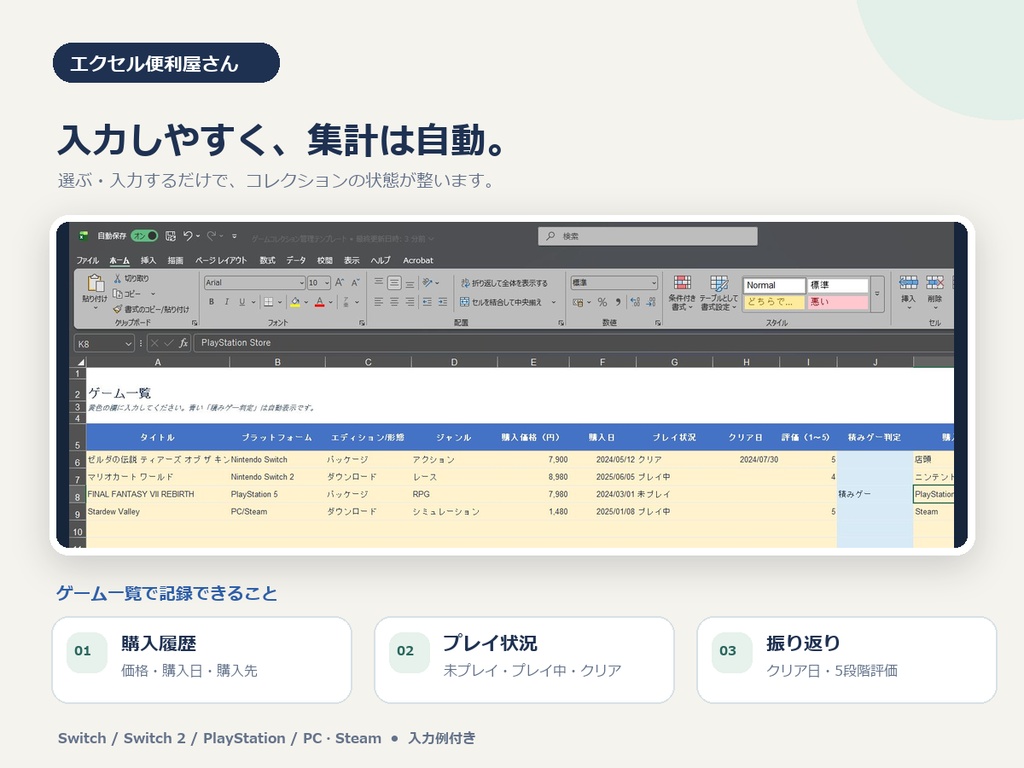Toggle the 自動保存 AutoSave switch

pos(144,236)
